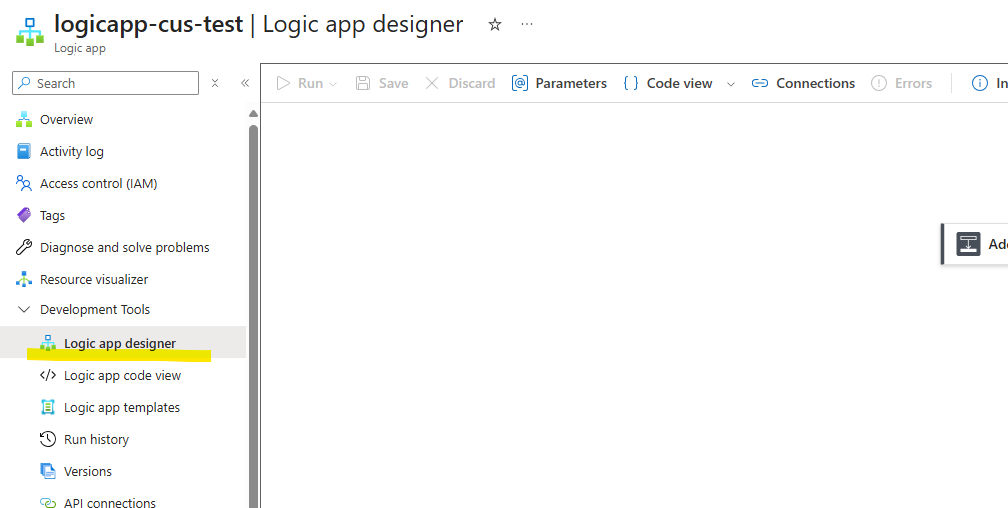Image resolution: width=1008 pixels, height=508 pixels.
Task: Click Save in the toolbar
Action: pyautogui.click(x=393, y=84)
